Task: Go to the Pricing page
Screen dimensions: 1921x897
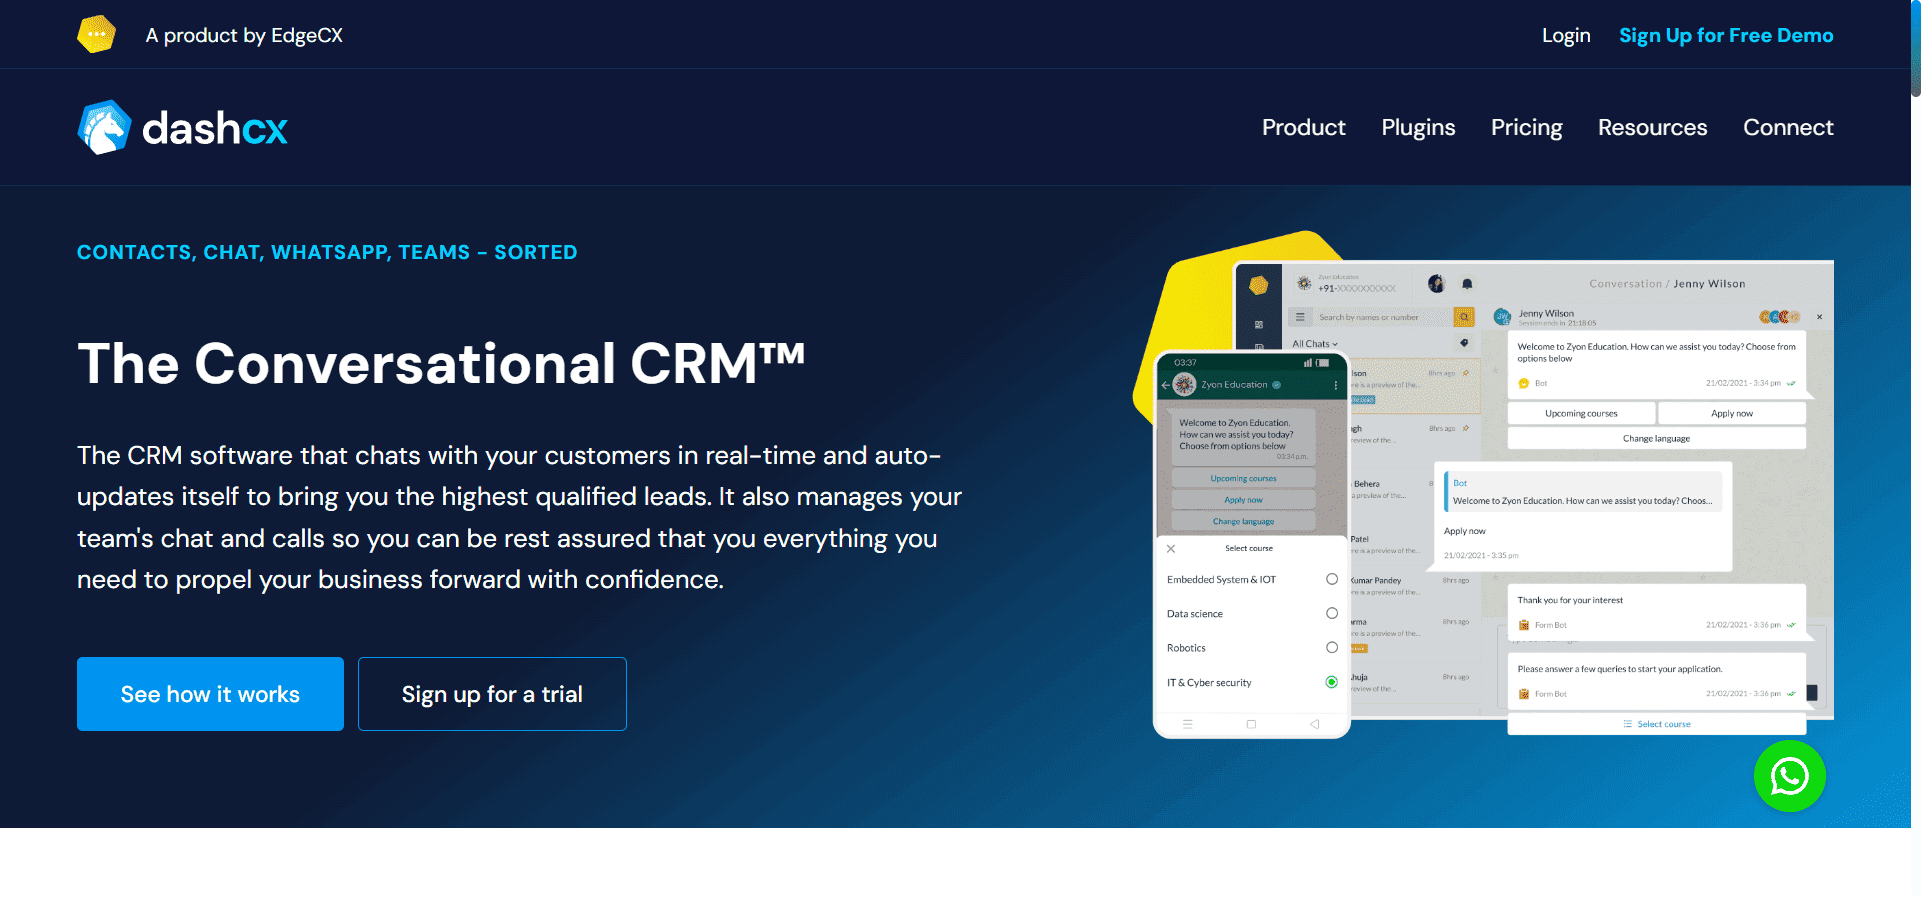Action: click(x=1526, y=128)
